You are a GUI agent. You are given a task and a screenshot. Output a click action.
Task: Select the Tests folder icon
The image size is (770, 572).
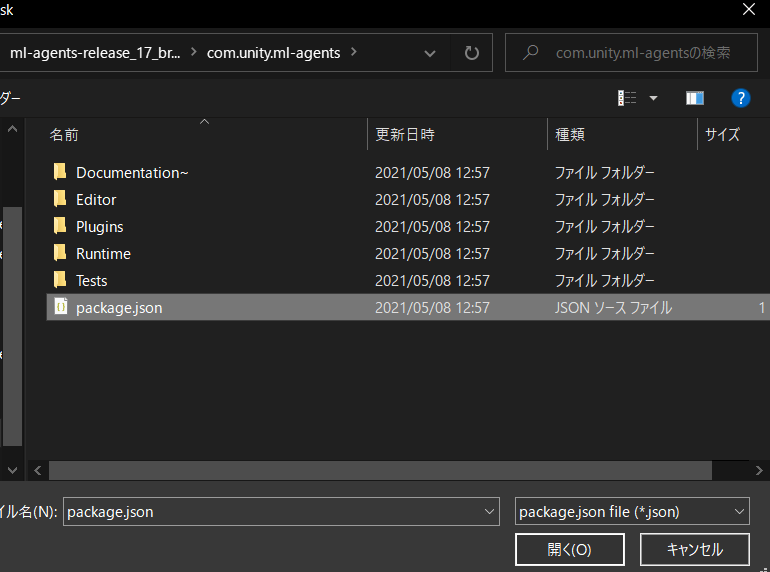click(x=60, y=280)
